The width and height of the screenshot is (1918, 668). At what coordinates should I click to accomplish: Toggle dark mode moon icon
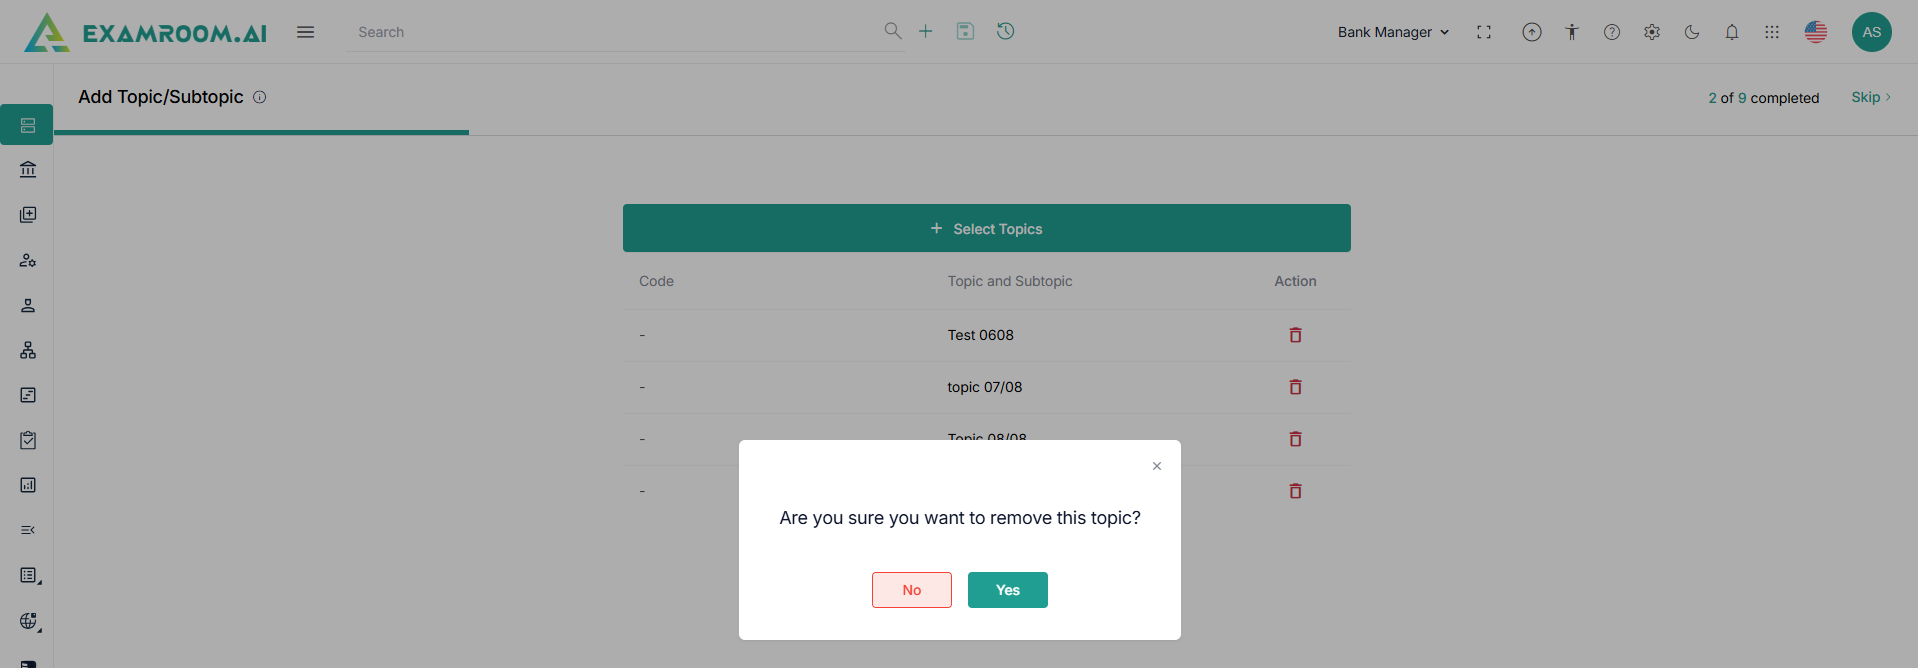pyautogui.click(x=1692, y=32)
